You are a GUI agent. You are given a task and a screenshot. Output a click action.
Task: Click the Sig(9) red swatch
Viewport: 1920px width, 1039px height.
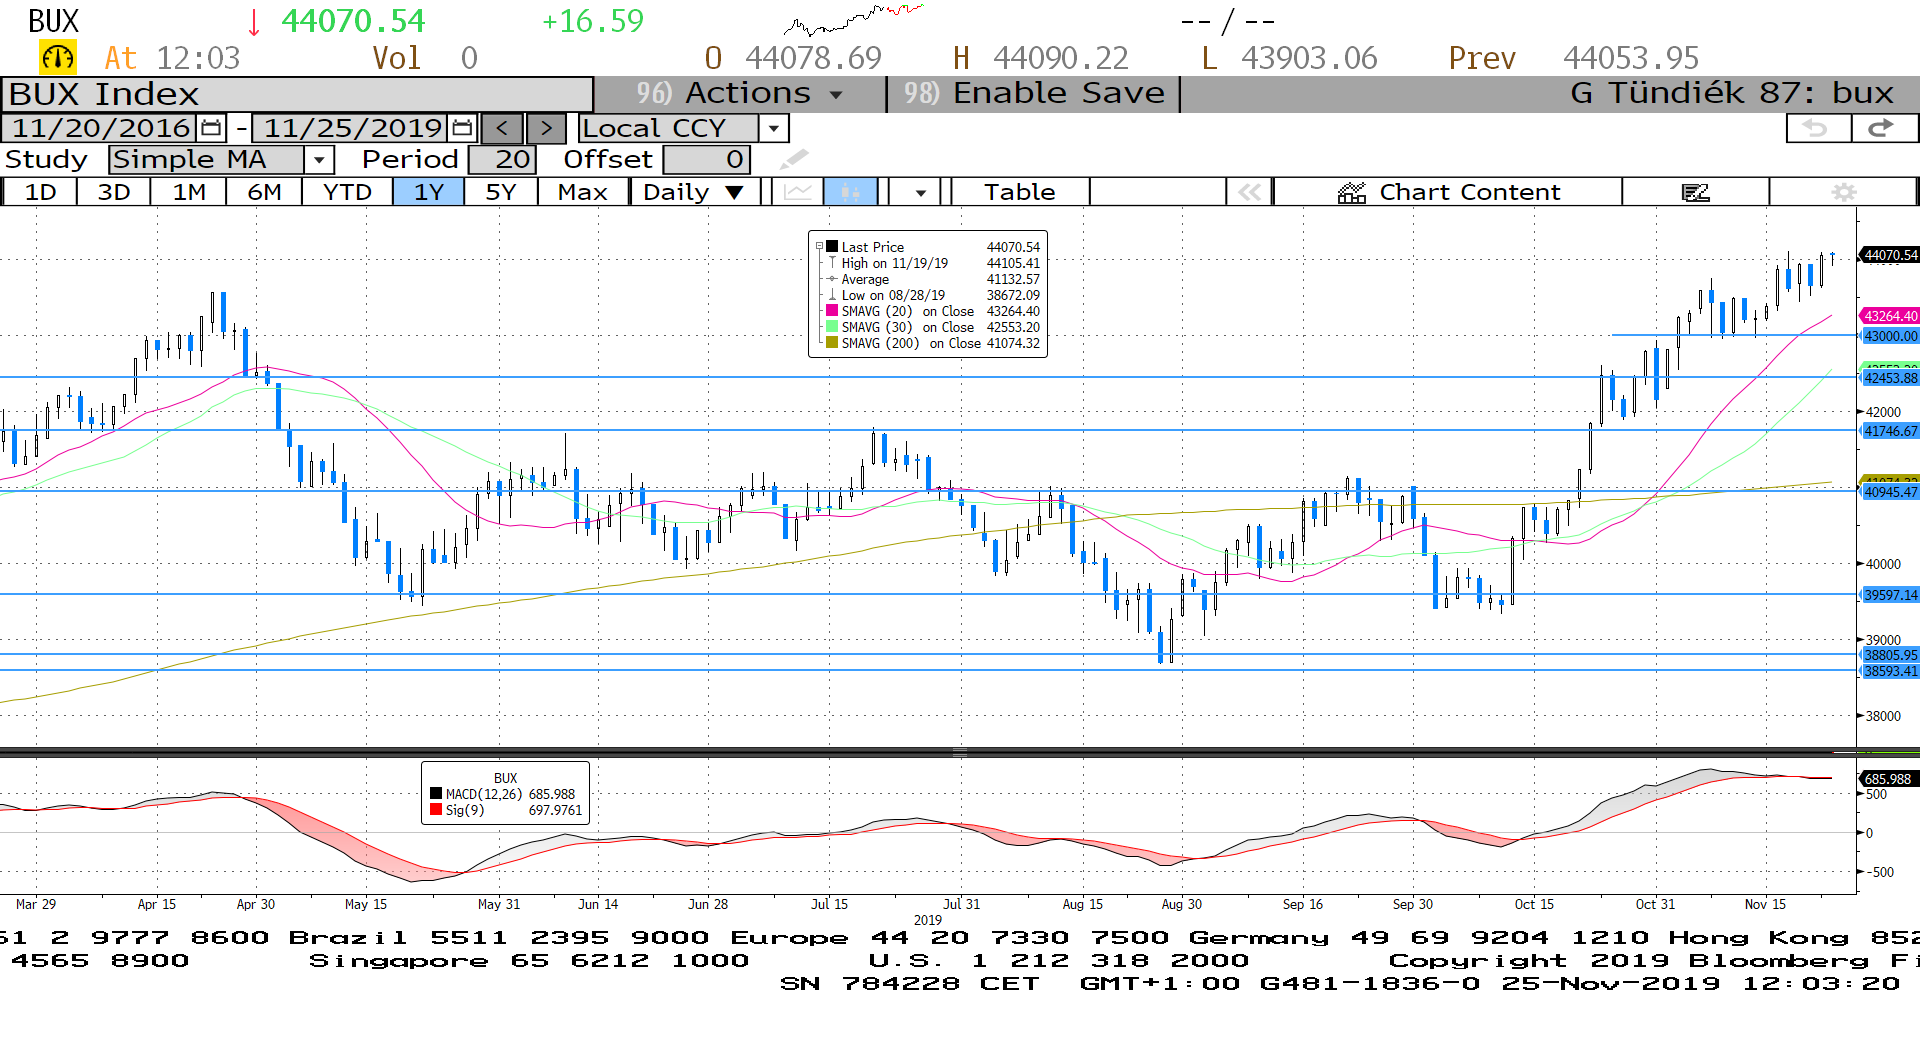(x=436, y=809)
